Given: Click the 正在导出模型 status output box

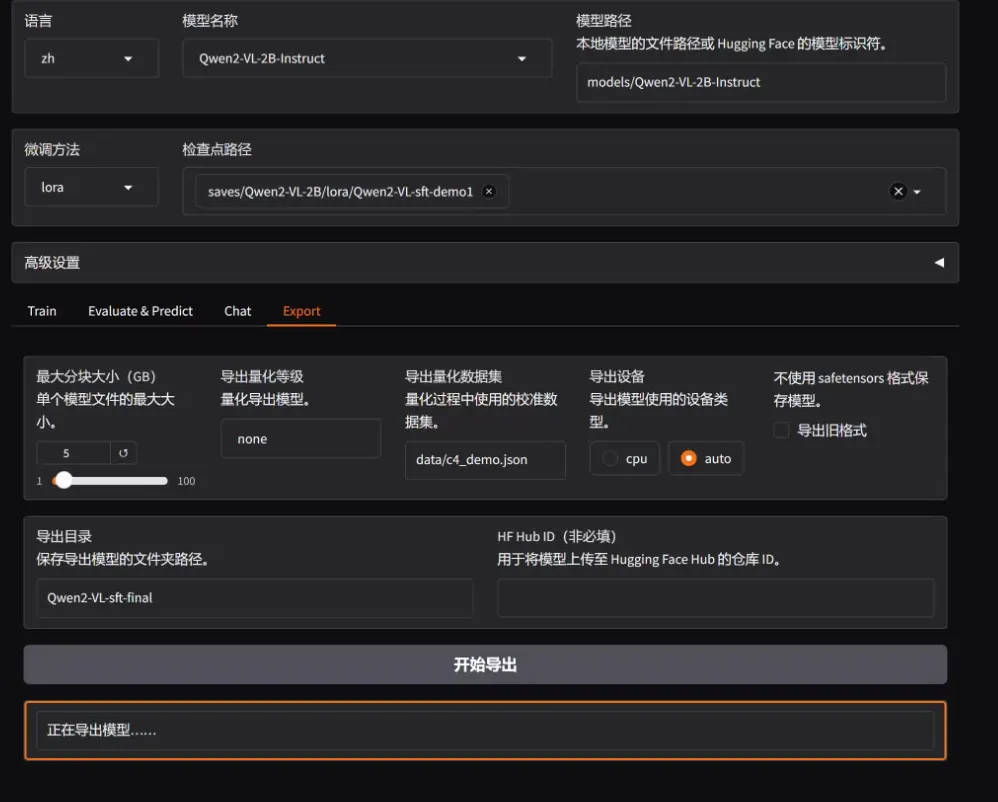Looking at the screenshot, I should [485, 731].
